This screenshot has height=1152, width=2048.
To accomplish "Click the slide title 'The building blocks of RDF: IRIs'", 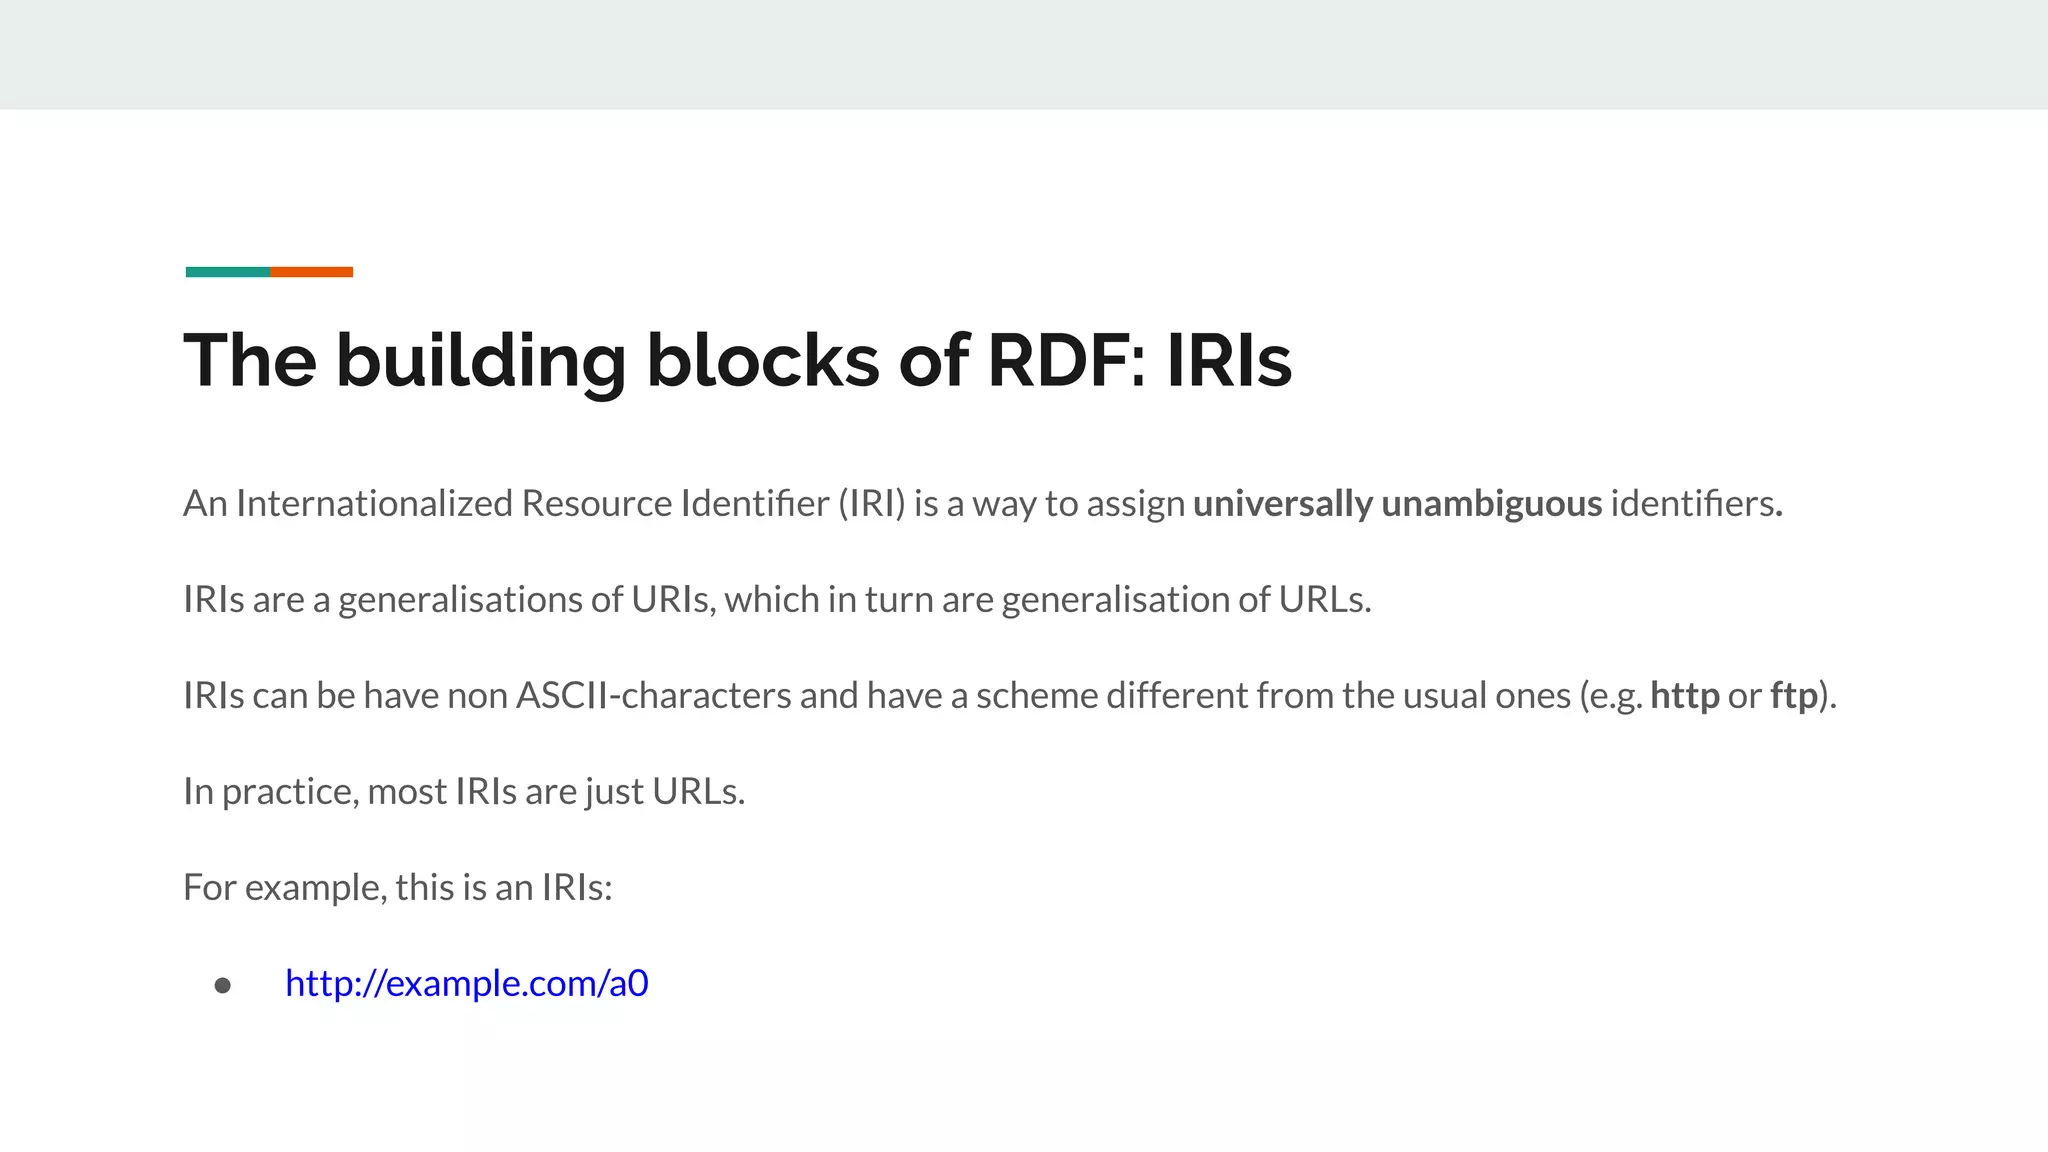I will pyautogui.click(x=738, y=361).
